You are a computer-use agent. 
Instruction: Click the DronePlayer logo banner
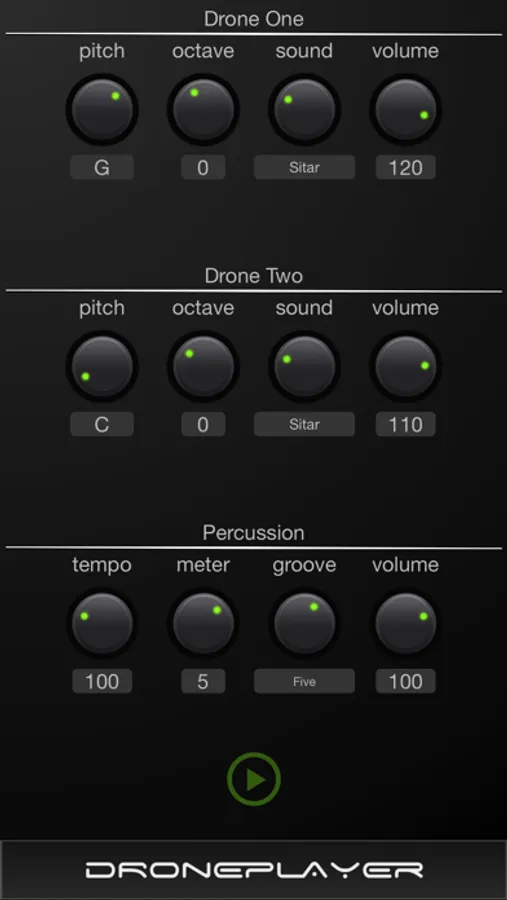coord(254,870)
